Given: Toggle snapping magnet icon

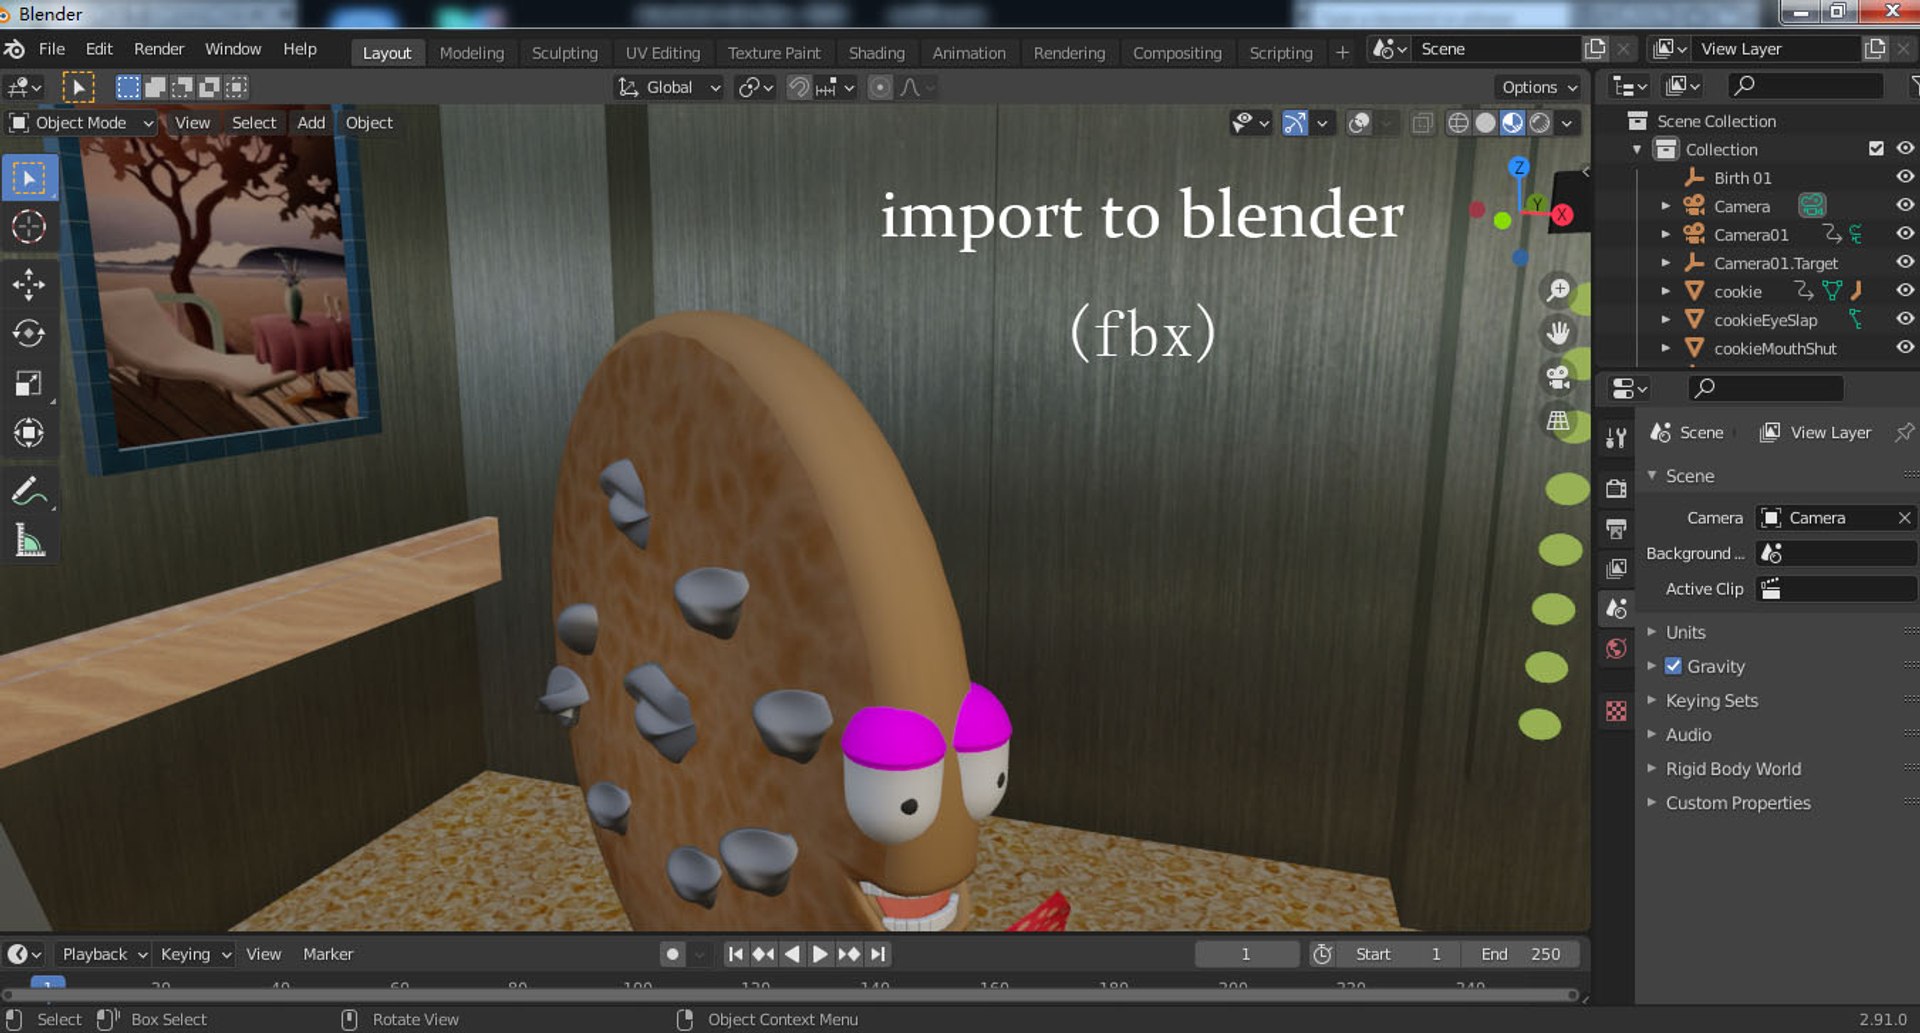Looking at the screenshot, I should [x=798, y=88].
